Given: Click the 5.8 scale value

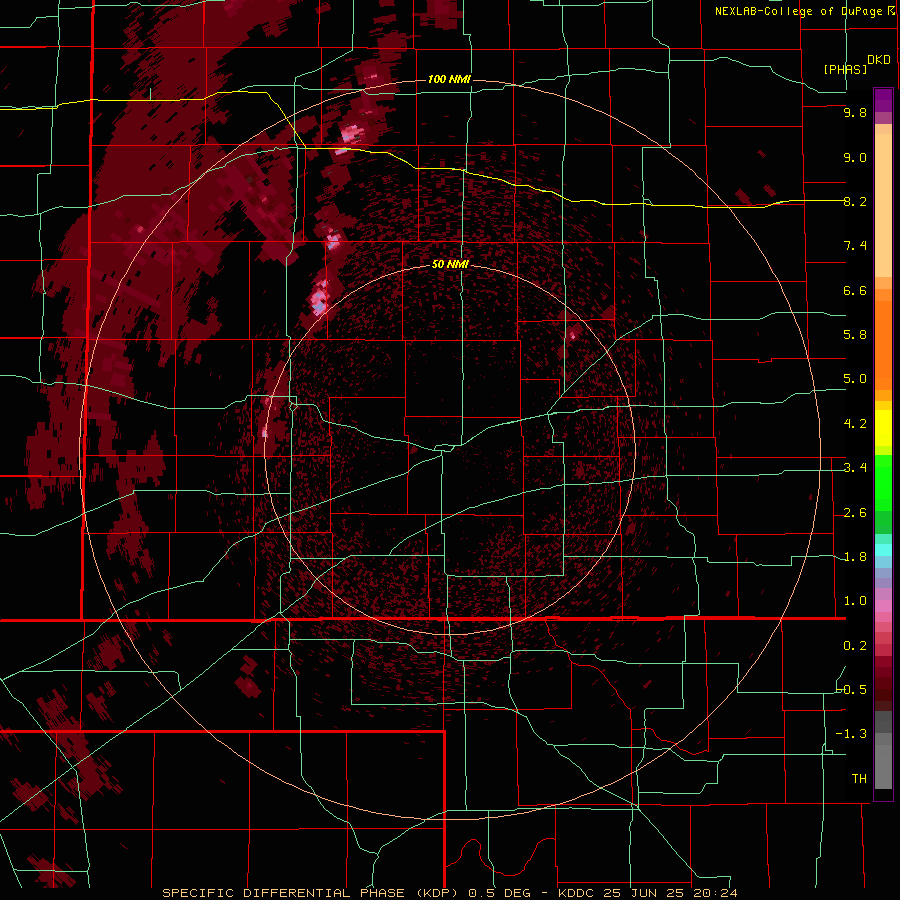Looking at the screenshot, I should 855,335.
